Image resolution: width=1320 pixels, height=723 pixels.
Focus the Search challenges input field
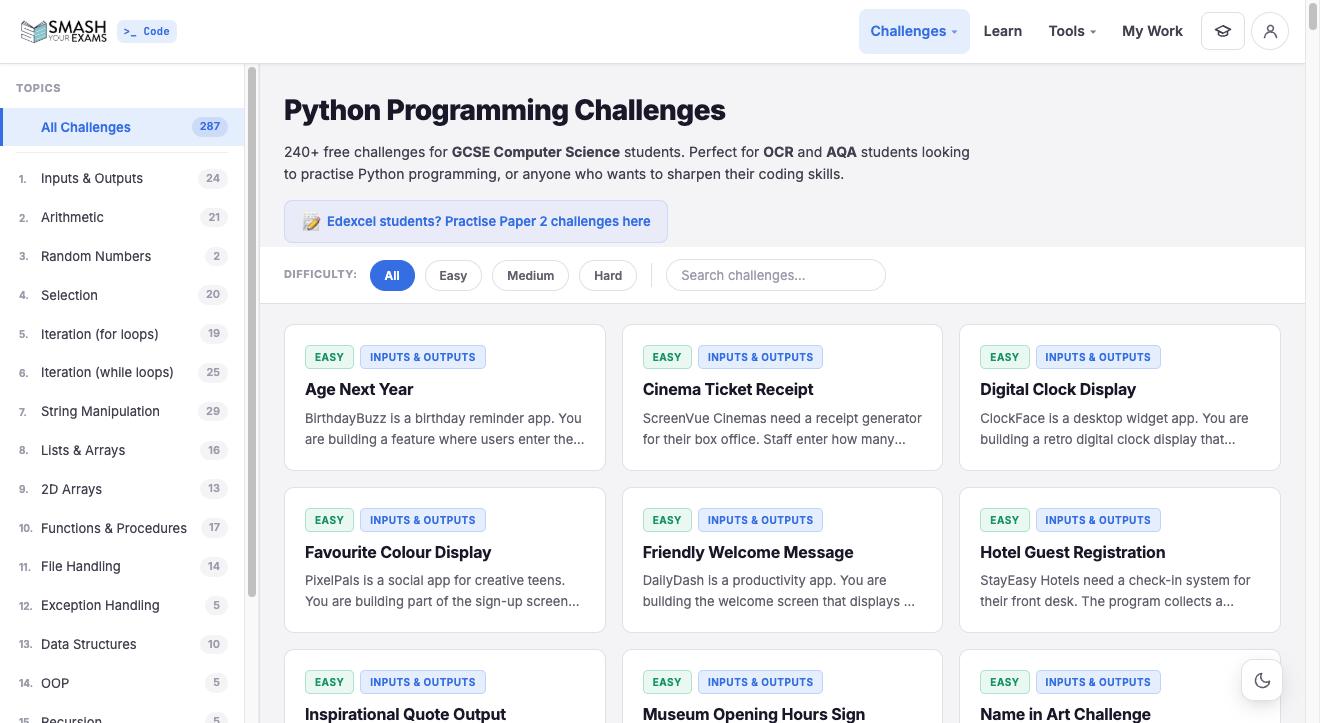[776, 275]
